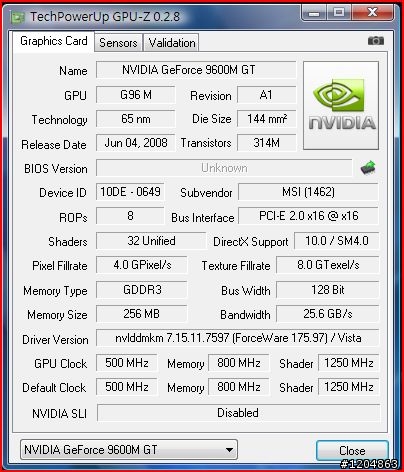404x472 pixels.
Task: Click the BIOS Version field showing Unknown
Action: click(x=224, y=168)
